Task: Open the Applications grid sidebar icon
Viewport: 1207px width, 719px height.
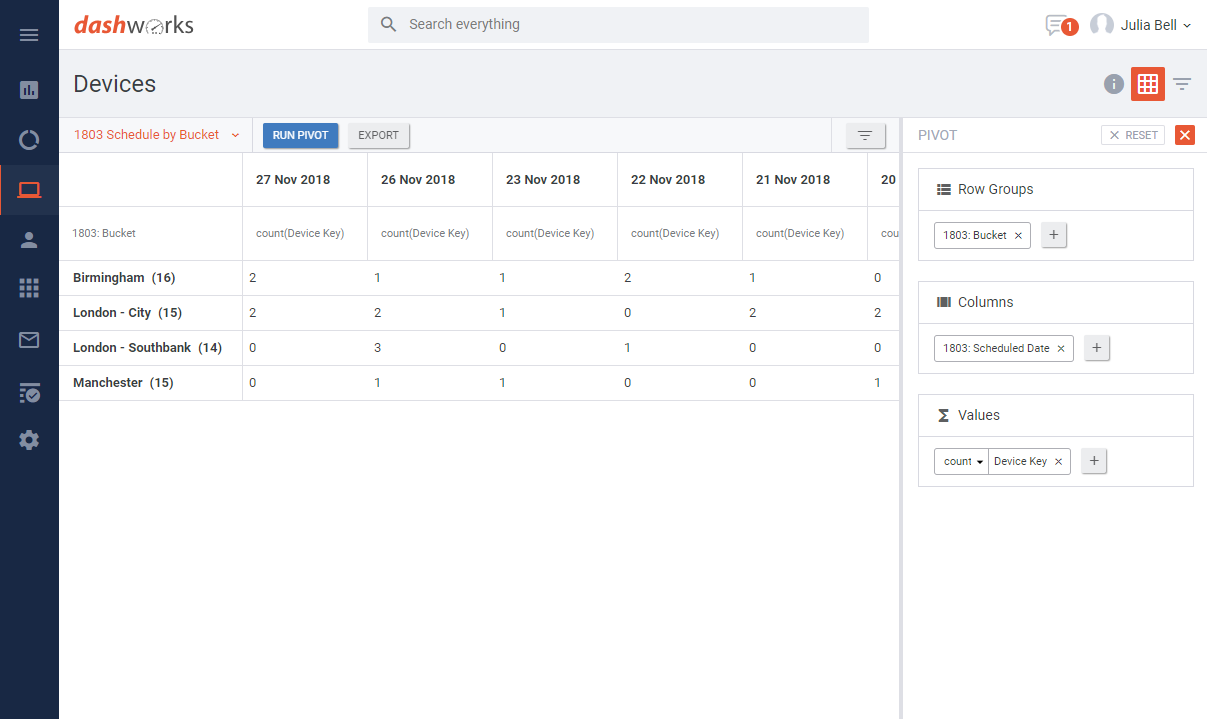Action: tap(29, 288)
